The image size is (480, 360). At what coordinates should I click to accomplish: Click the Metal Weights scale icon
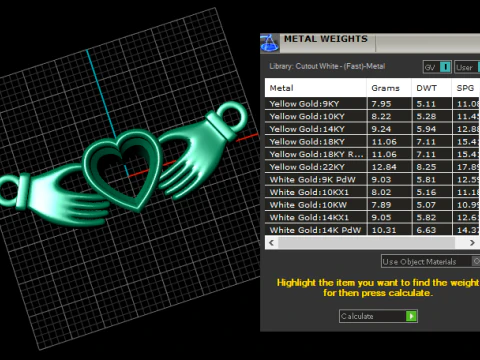[269, 43]
